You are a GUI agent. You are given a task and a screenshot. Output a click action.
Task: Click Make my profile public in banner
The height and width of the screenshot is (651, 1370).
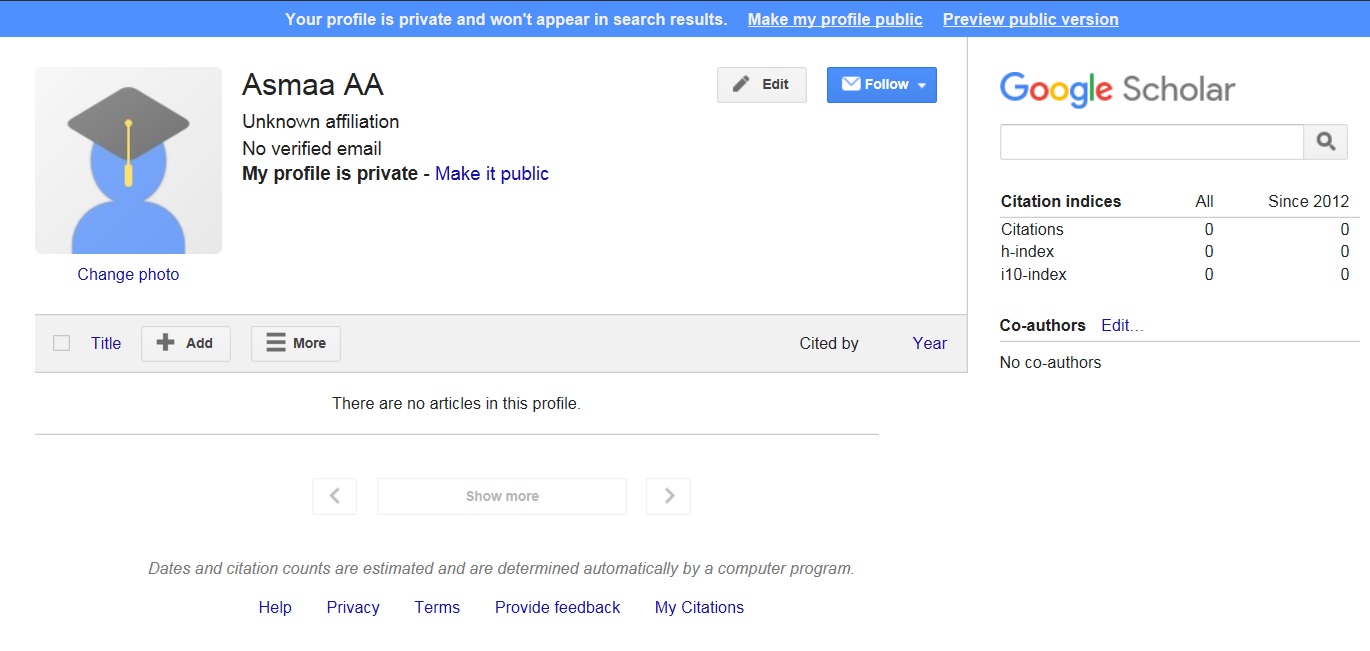click(x=834, y=18)
